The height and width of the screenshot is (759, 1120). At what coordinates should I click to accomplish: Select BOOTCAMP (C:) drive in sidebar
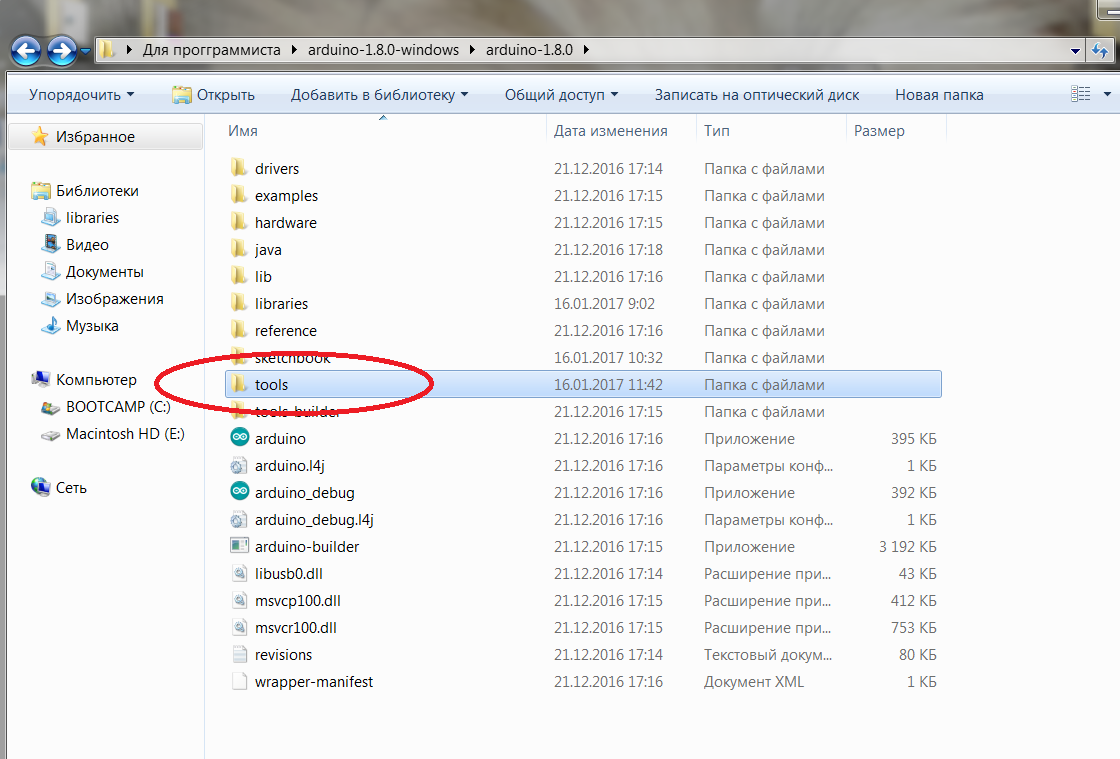118,407
